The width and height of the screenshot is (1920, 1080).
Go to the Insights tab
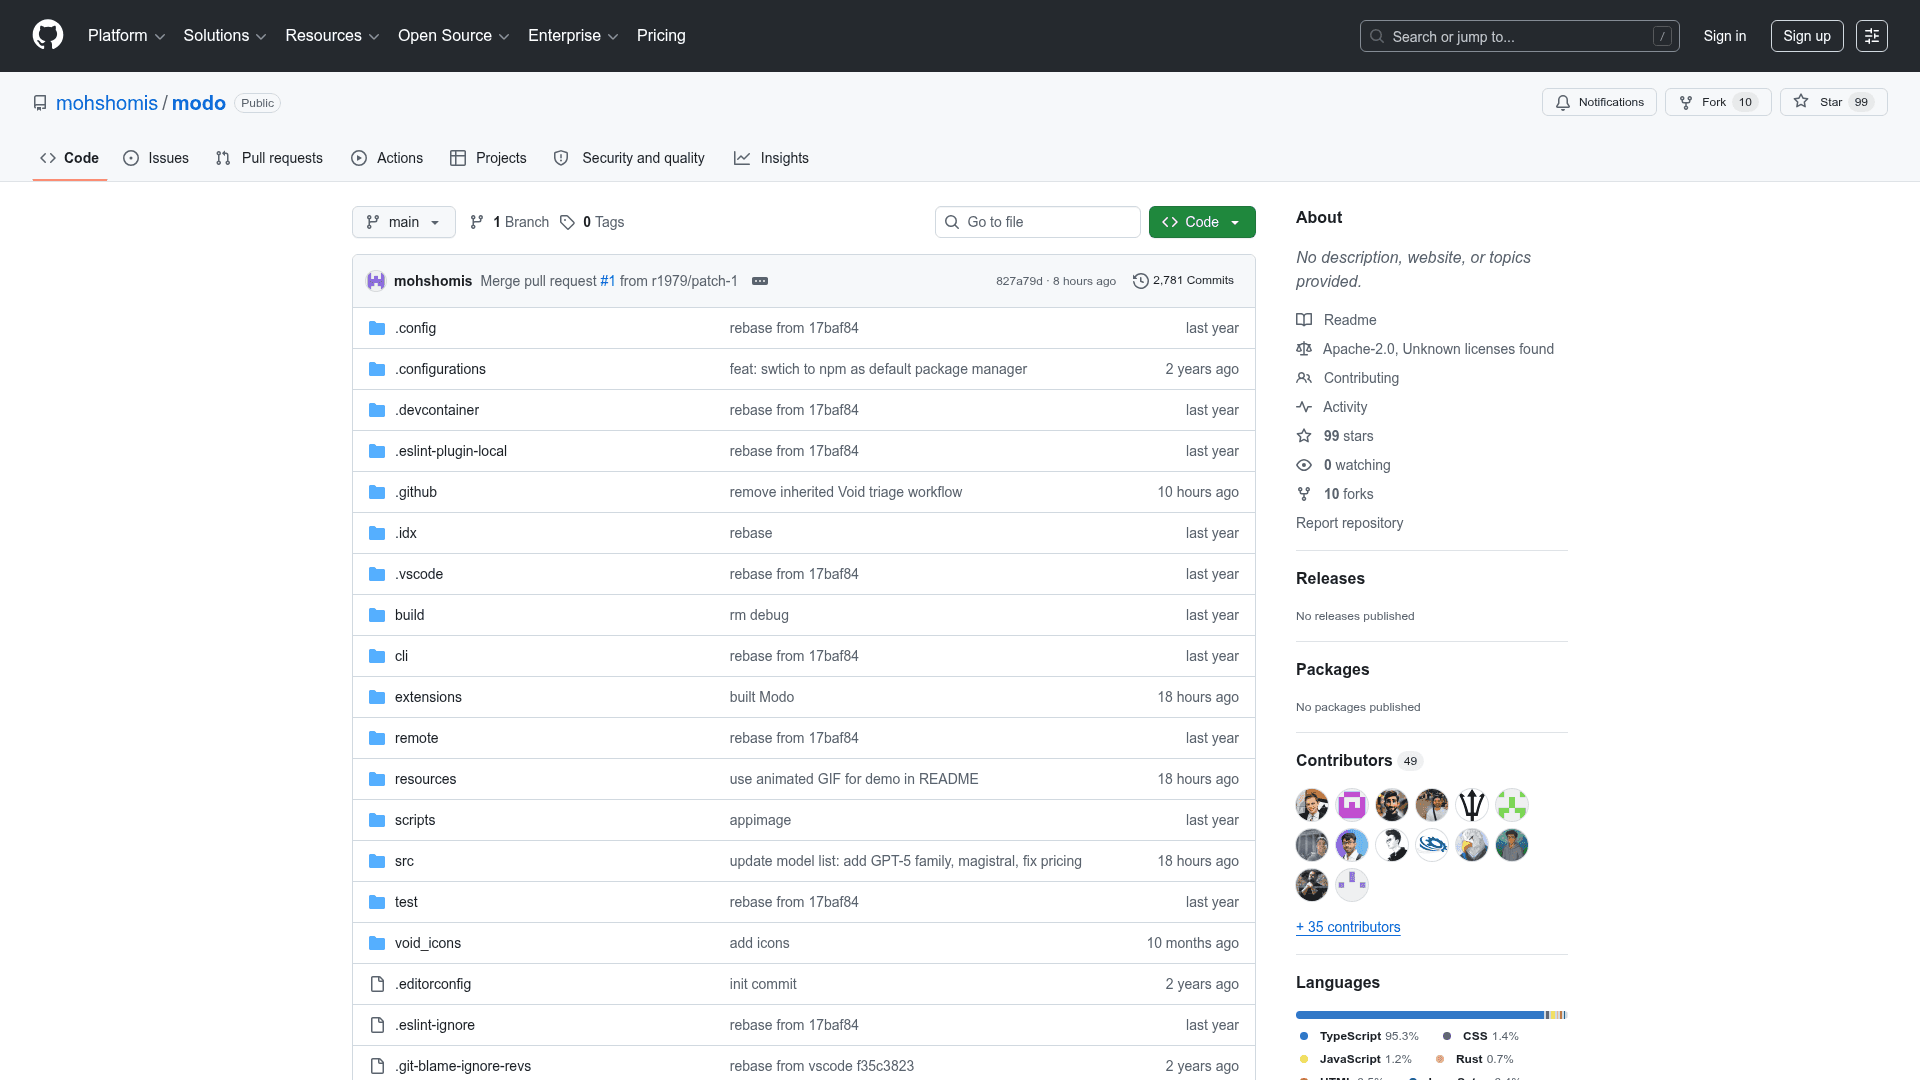[771, 158]
